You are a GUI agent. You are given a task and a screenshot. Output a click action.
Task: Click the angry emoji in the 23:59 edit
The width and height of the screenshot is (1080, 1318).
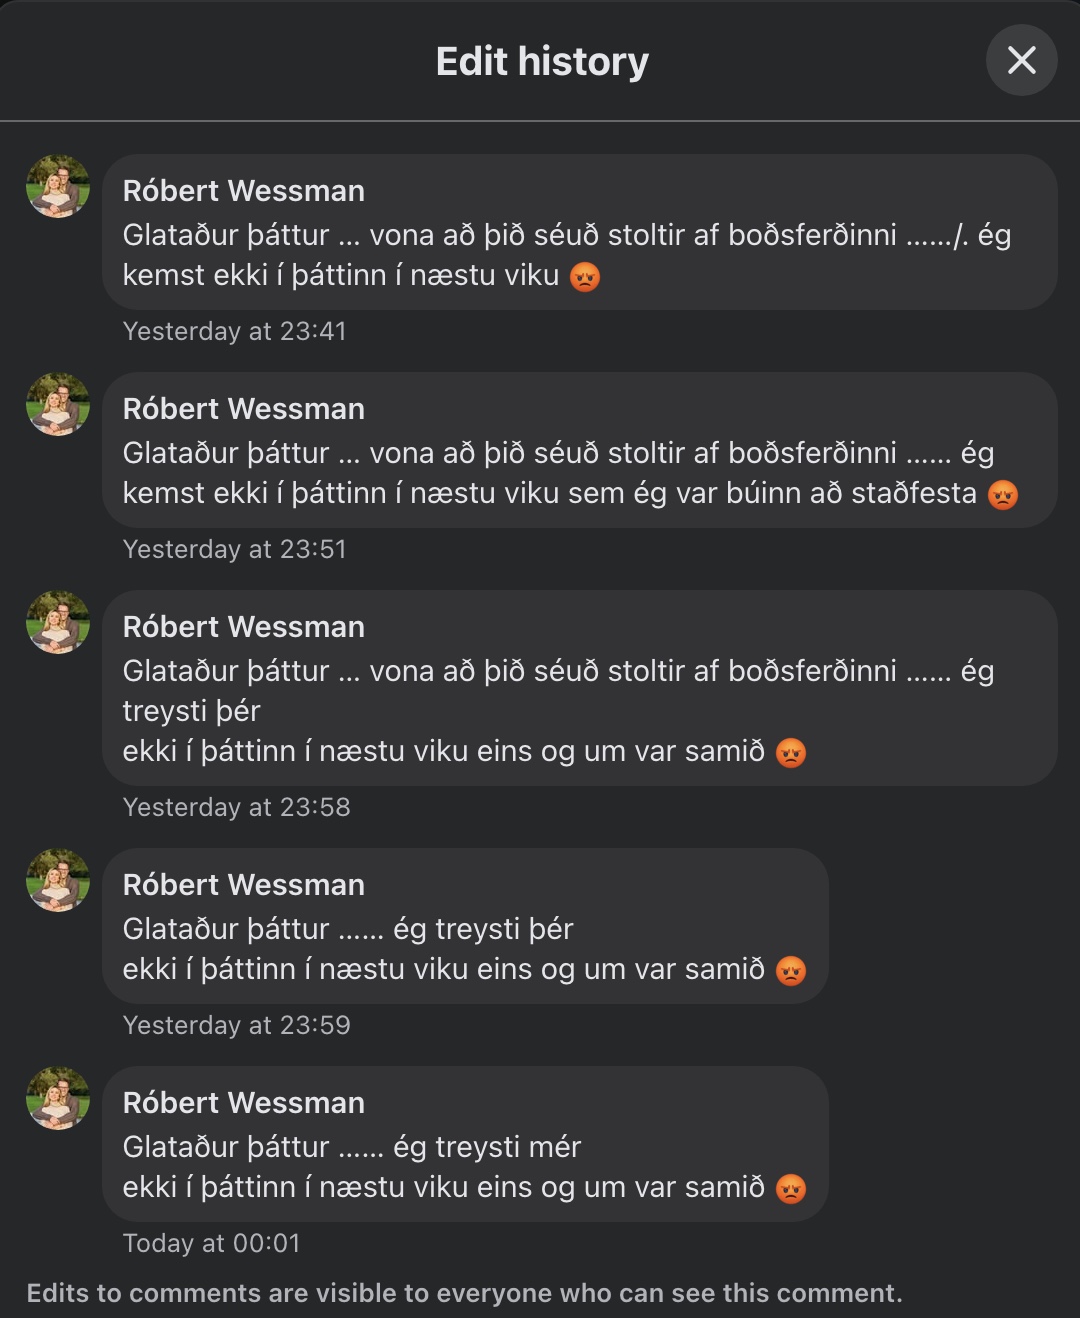(x=791, y=970)
